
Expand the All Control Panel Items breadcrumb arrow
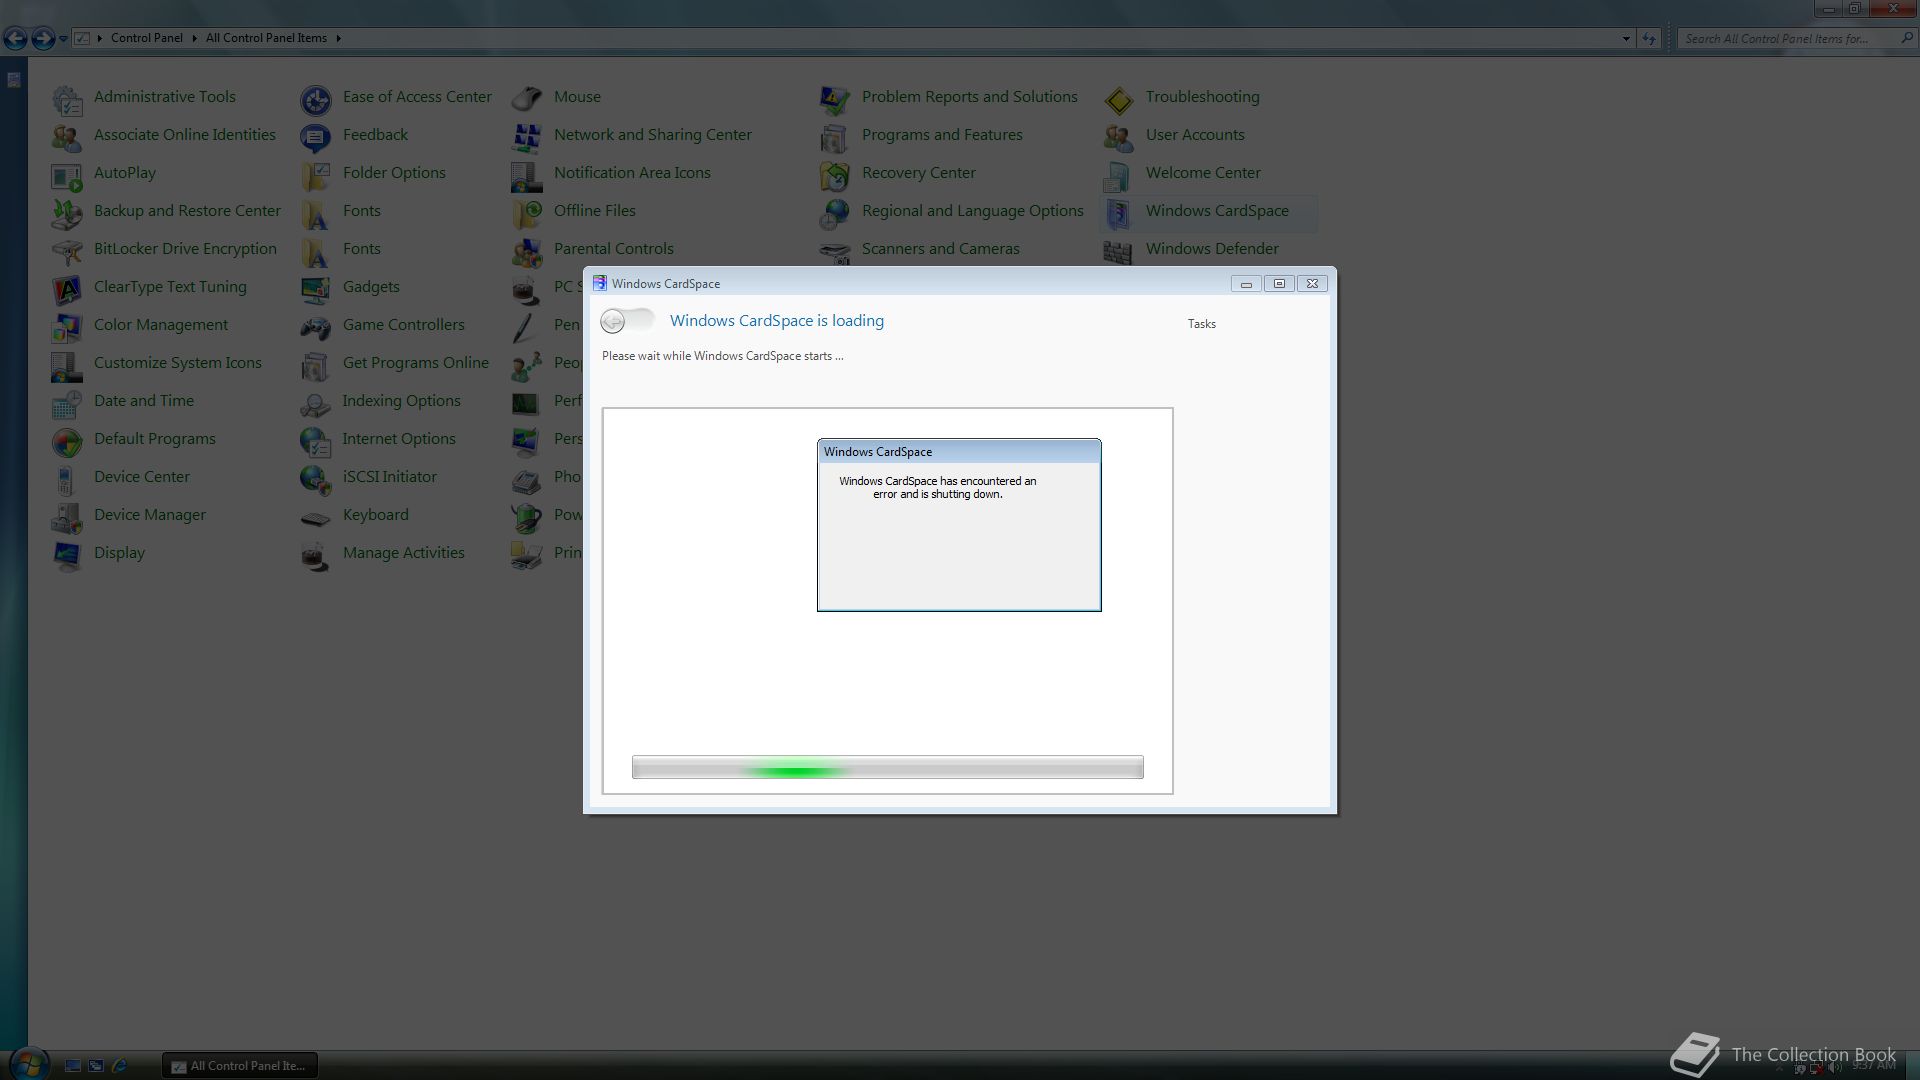[338, 38]
